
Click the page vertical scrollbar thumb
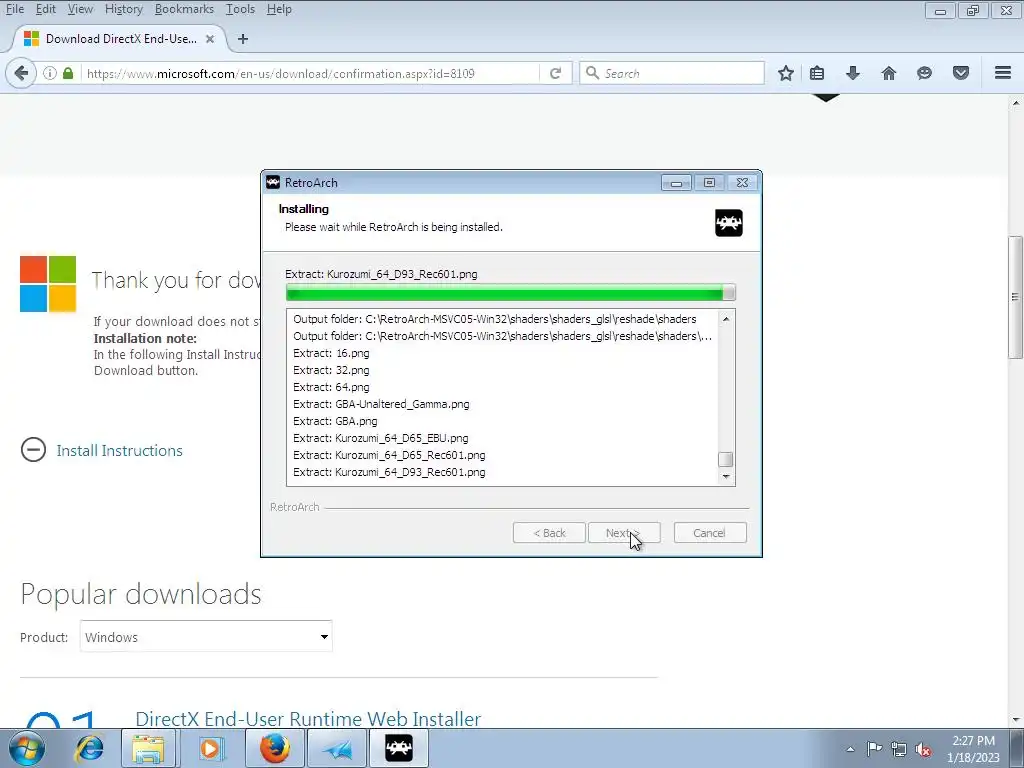point(1016,297)
